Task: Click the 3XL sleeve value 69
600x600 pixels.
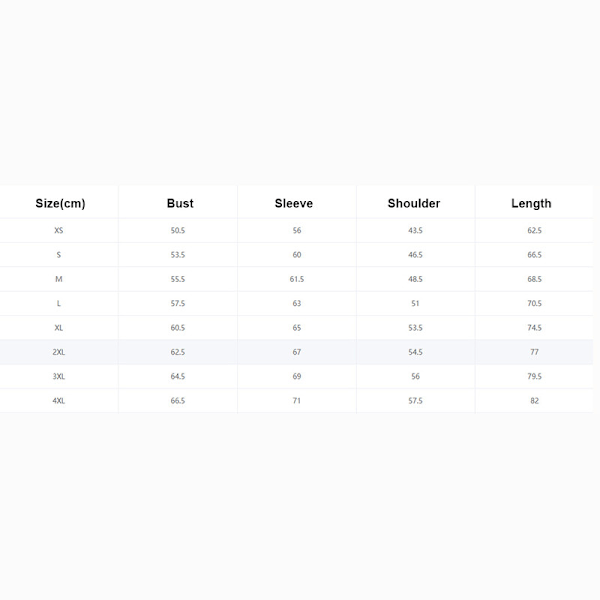Action: 296,376
